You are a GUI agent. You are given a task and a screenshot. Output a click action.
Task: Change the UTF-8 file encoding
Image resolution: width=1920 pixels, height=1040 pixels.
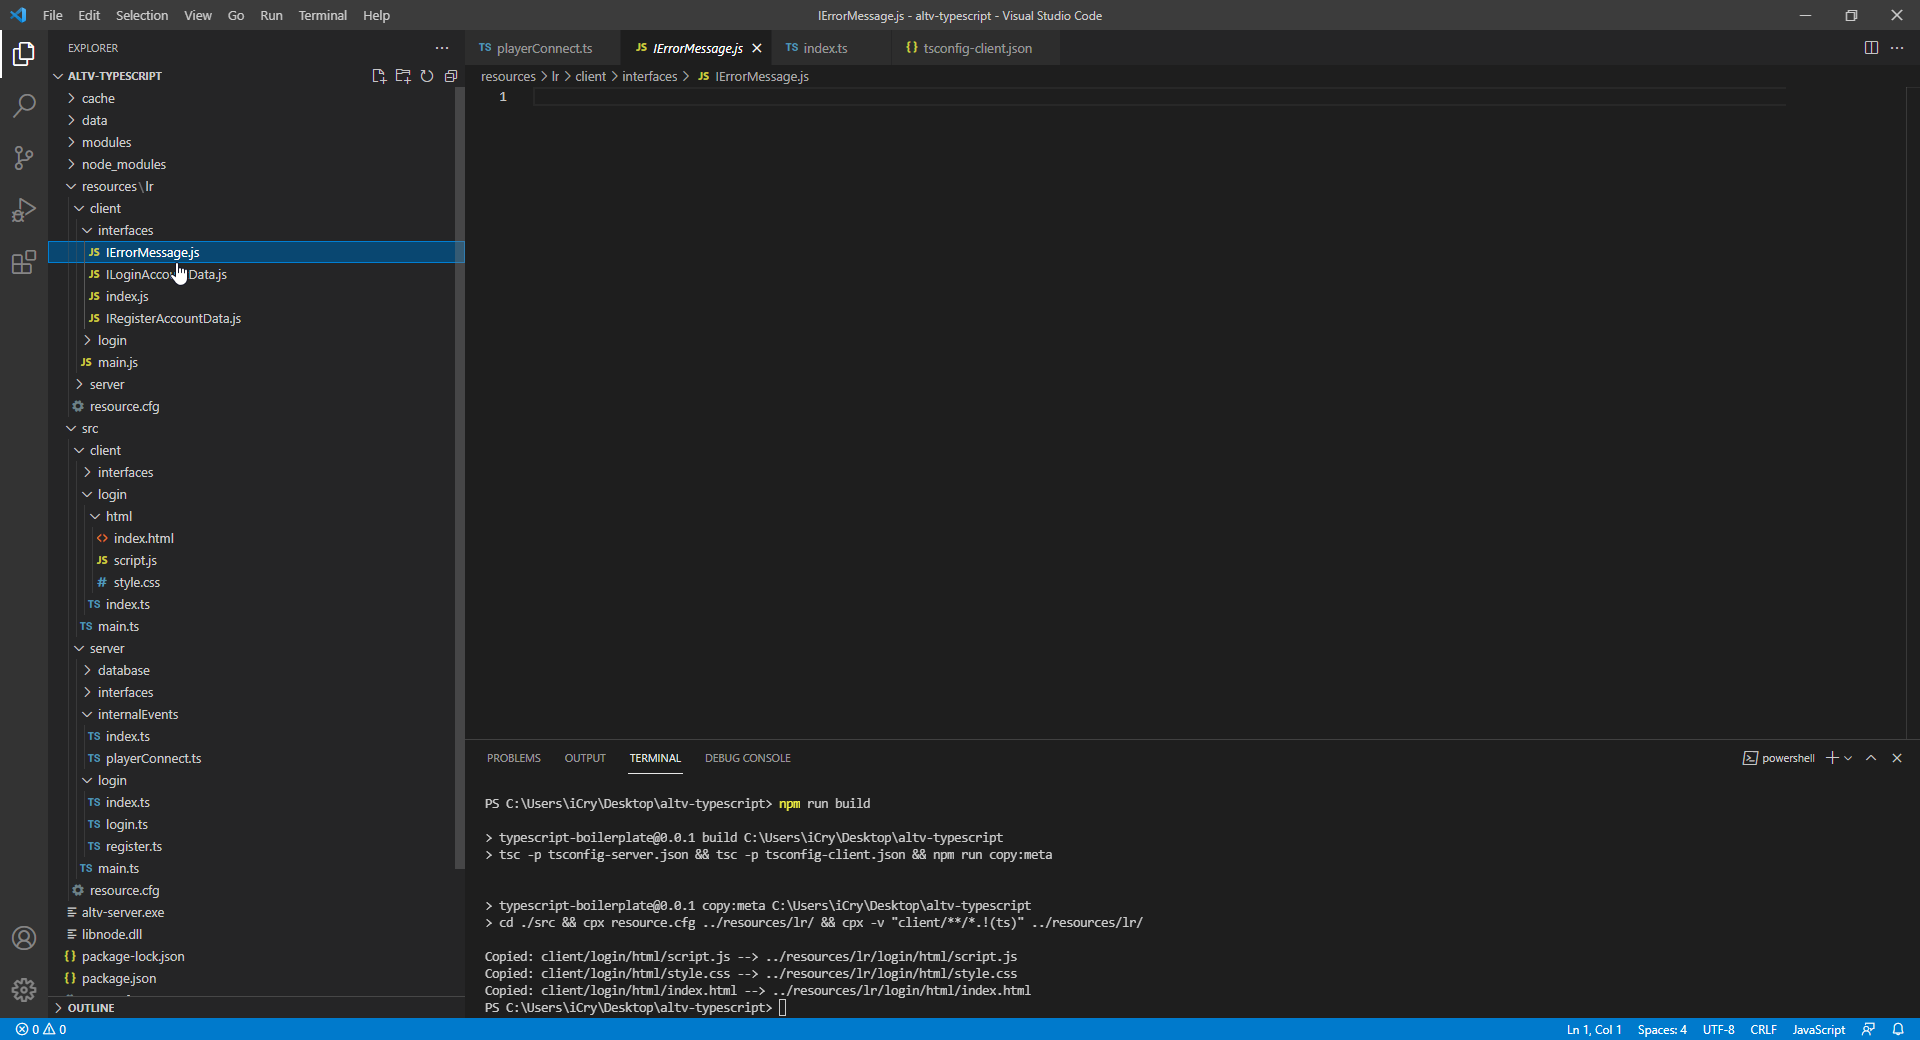(x=1718, y=1029)
